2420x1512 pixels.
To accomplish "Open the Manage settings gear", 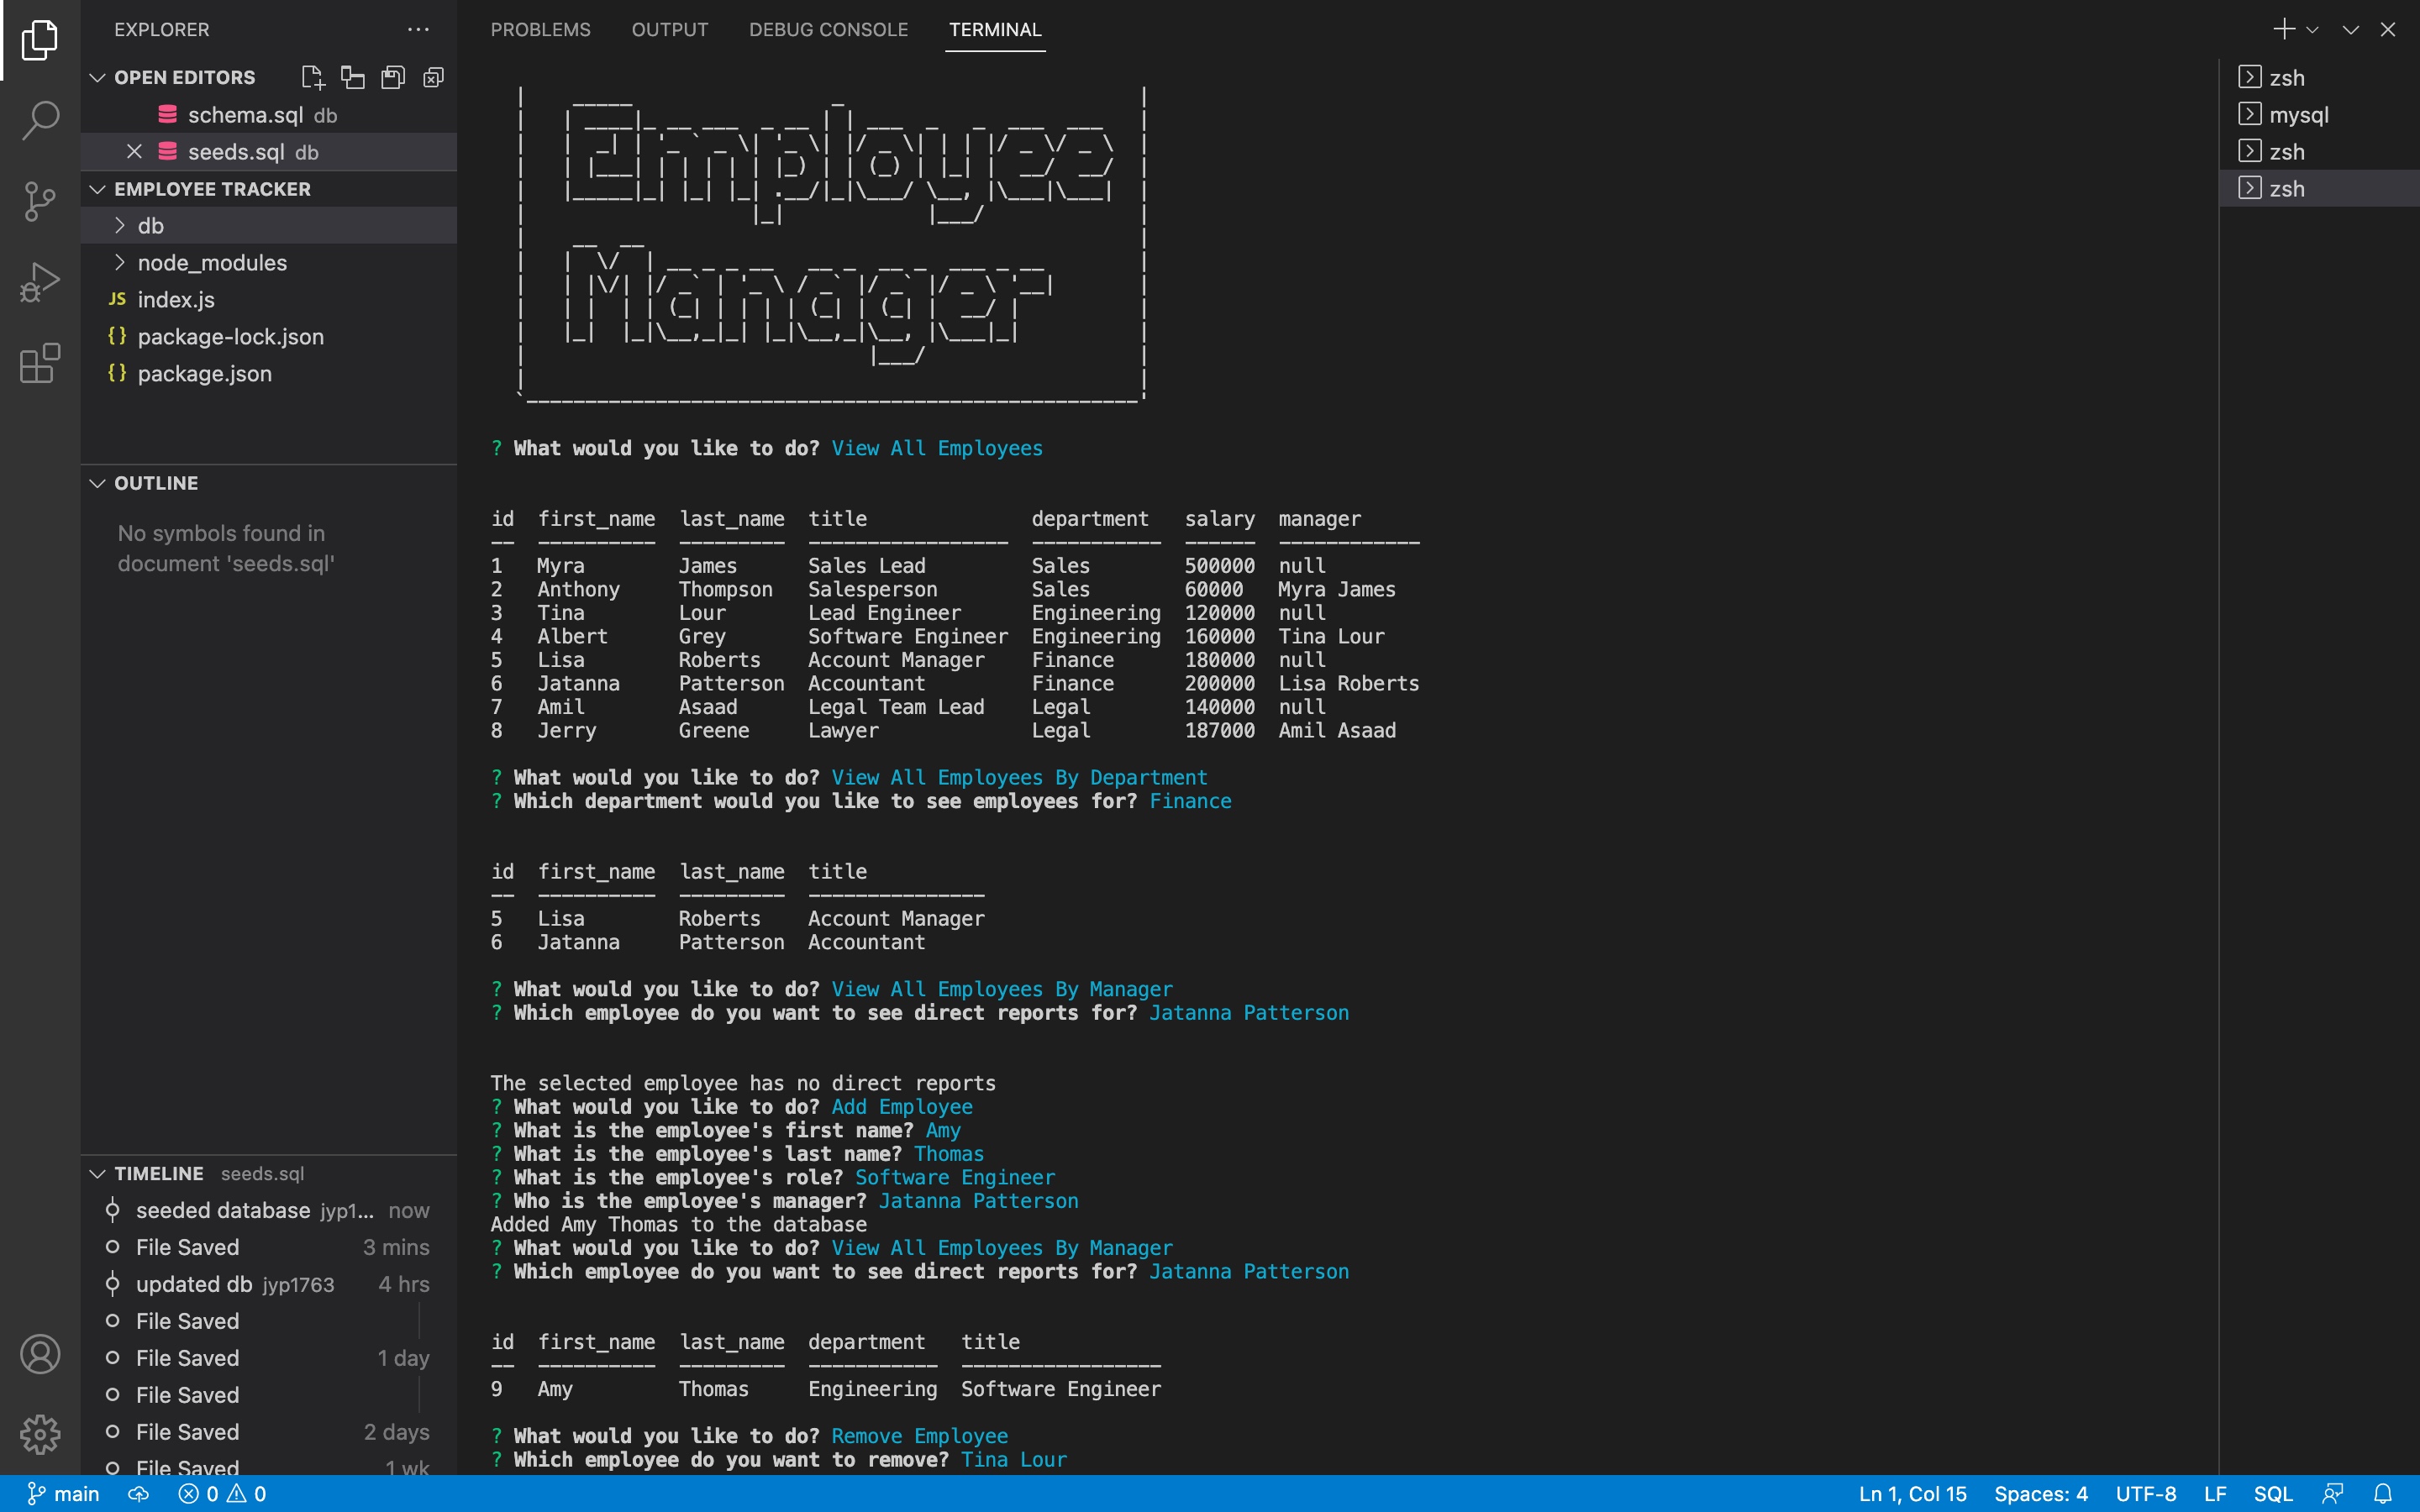I will pos(40,1433).
